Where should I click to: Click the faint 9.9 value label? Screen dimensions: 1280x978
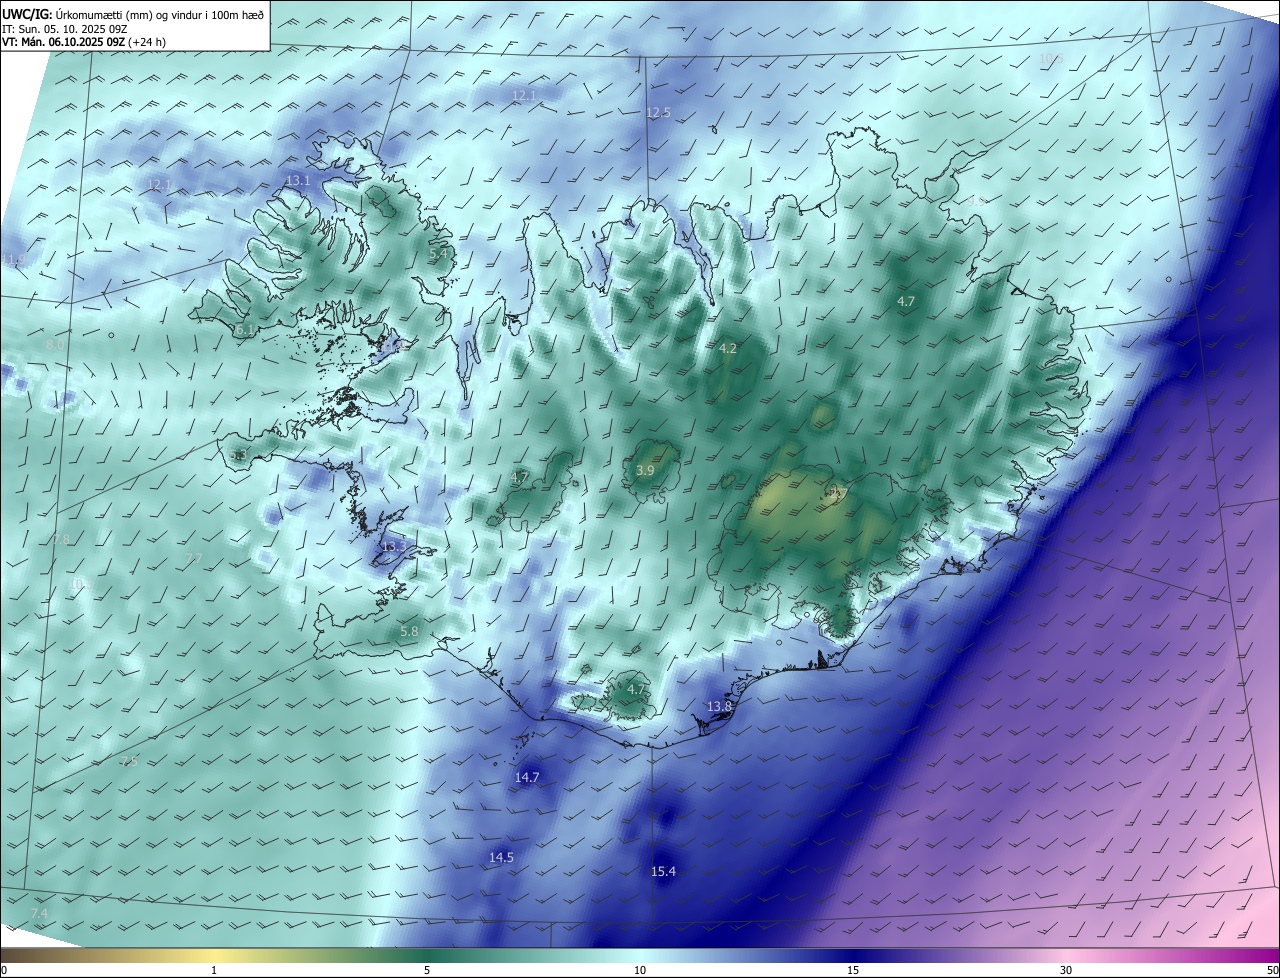[x=977, y=202]
